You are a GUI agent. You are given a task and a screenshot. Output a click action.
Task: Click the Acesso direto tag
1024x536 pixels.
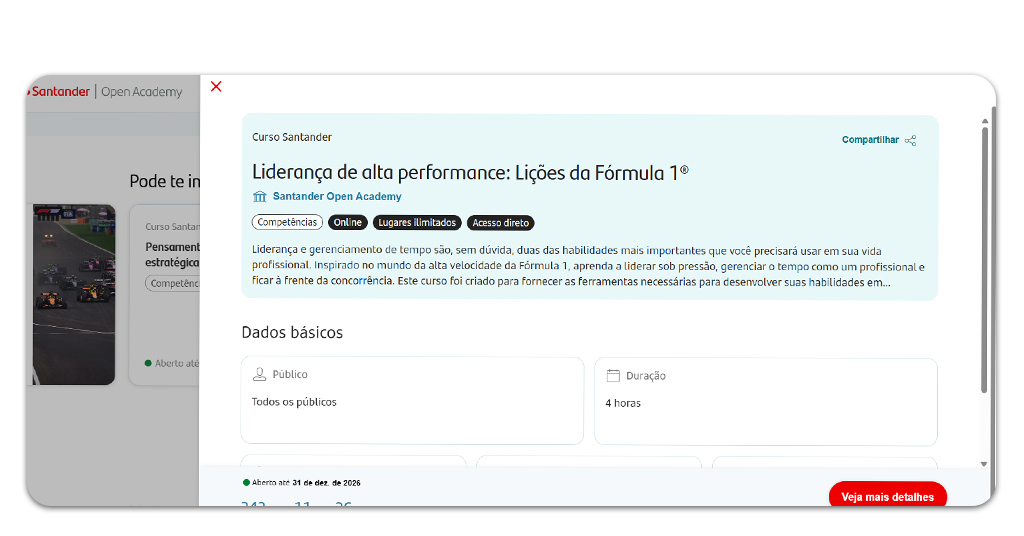(x=500, y=223)
